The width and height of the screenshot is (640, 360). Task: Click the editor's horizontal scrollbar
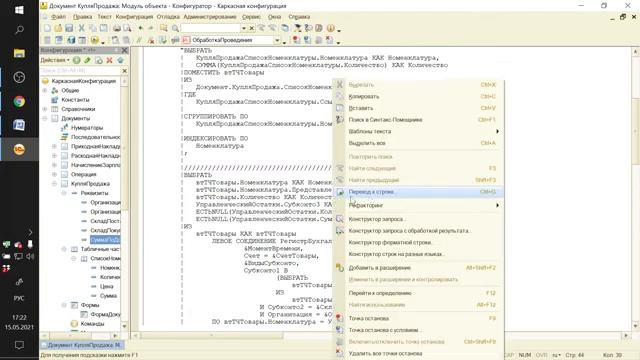(x=382, y=336)
